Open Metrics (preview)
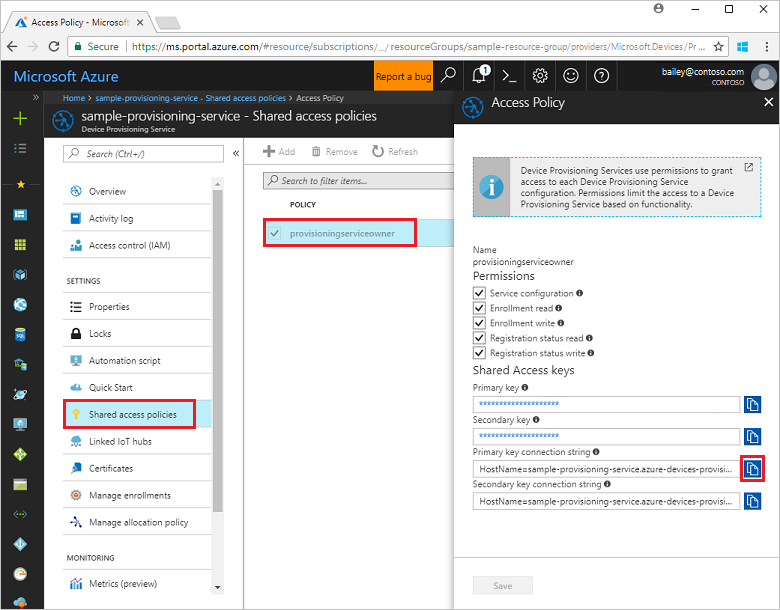 (x=137, y=583)
